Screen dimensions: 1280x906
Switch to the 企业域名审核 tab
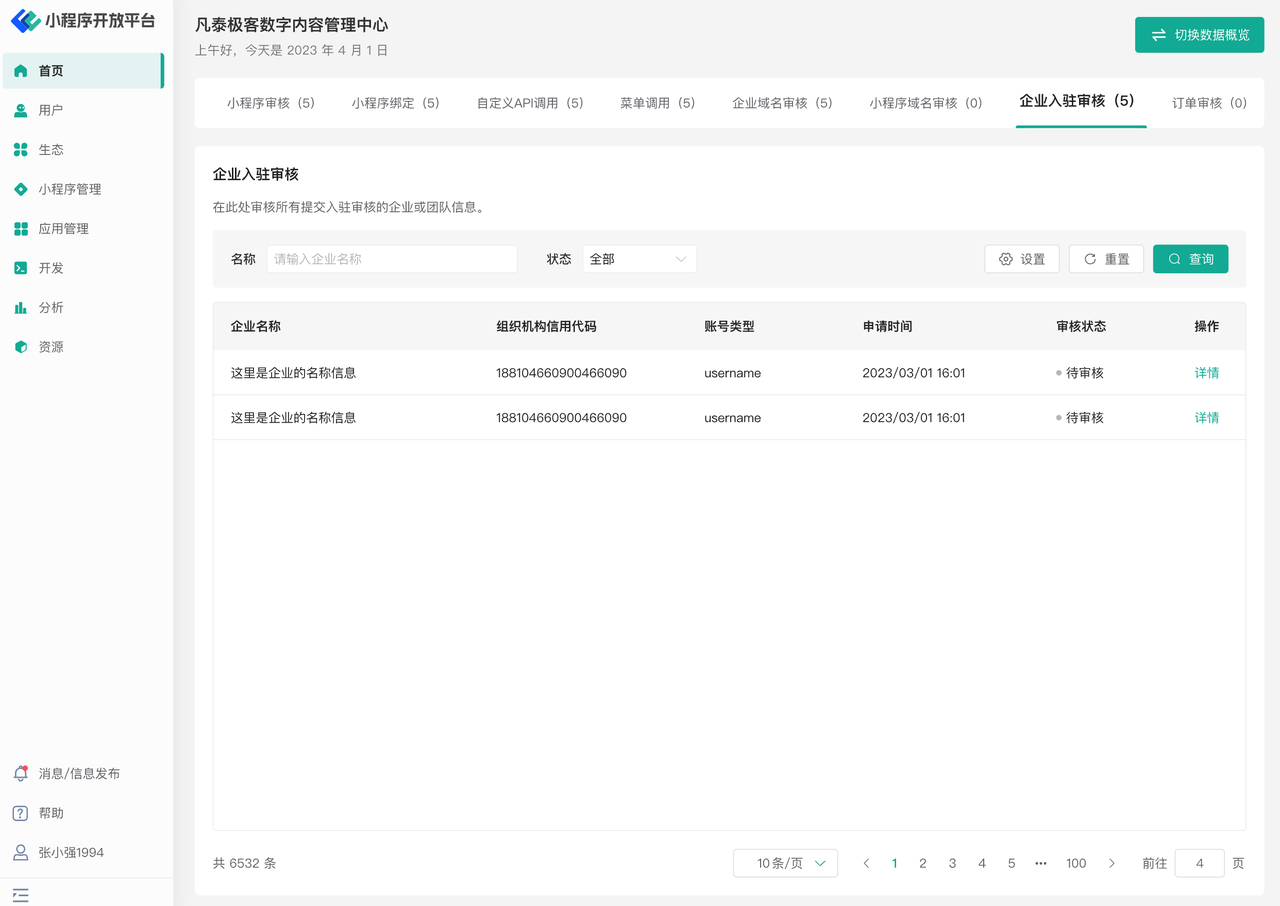(x=782, y=103)
